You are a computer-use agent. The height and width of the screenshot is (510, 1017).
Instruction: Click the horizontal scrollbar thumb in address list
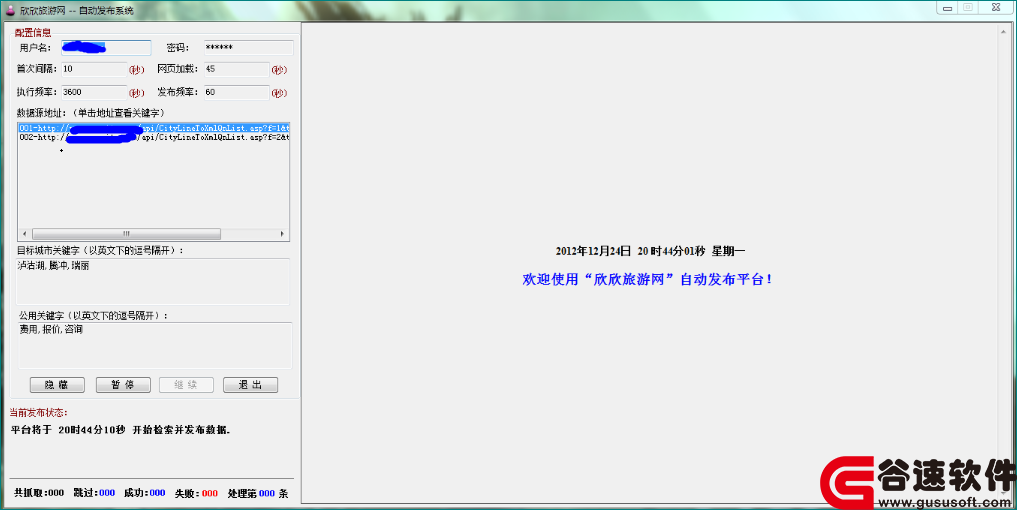[126, 234]
